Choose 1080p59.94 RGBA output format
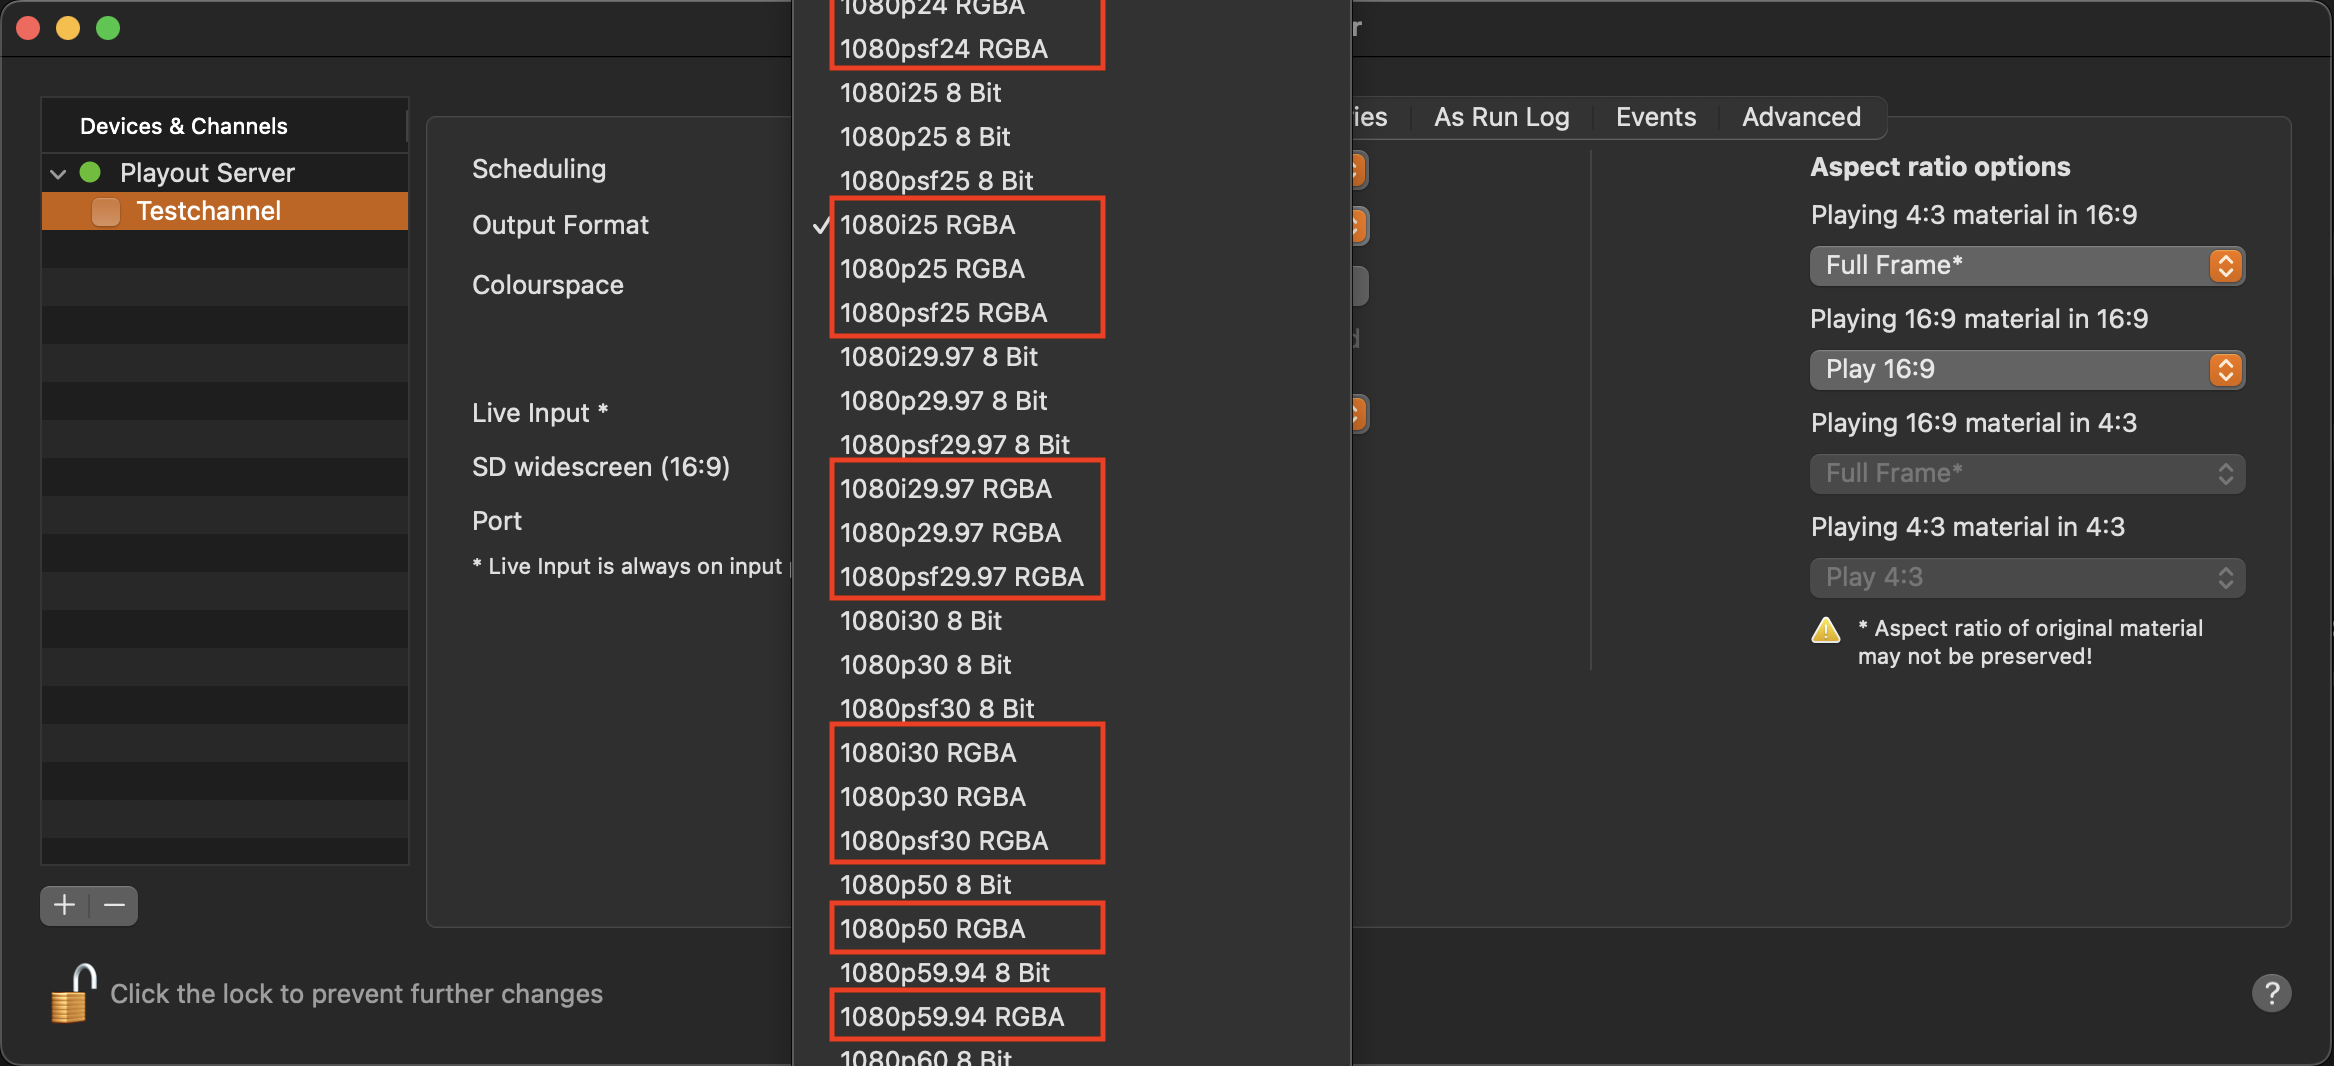 click(x=1071, y=1016)
